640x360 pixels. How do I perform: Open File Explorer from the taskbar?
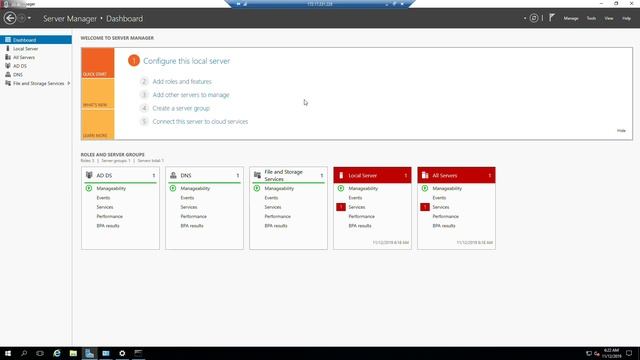[x=73, y=353]
